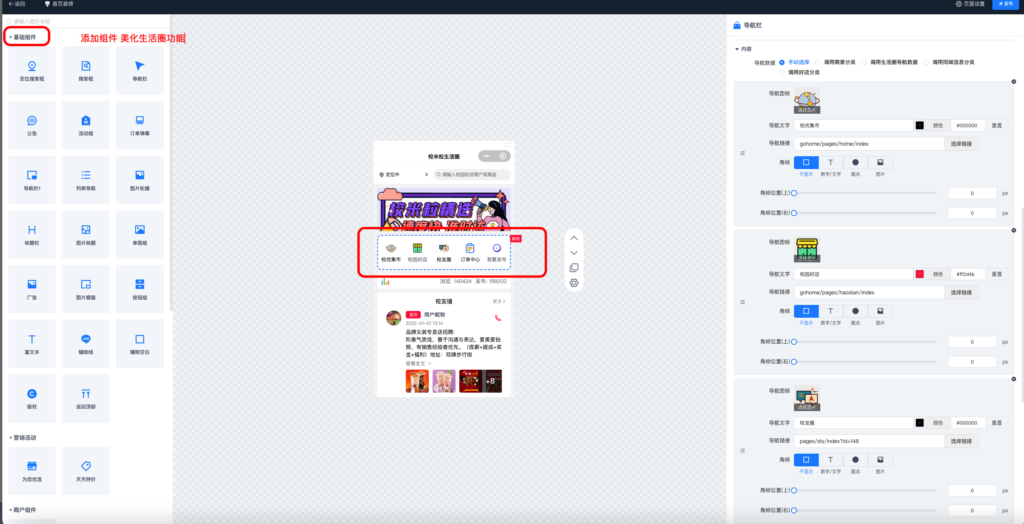Expand the 商户组件 section

(x=23, y=510)
